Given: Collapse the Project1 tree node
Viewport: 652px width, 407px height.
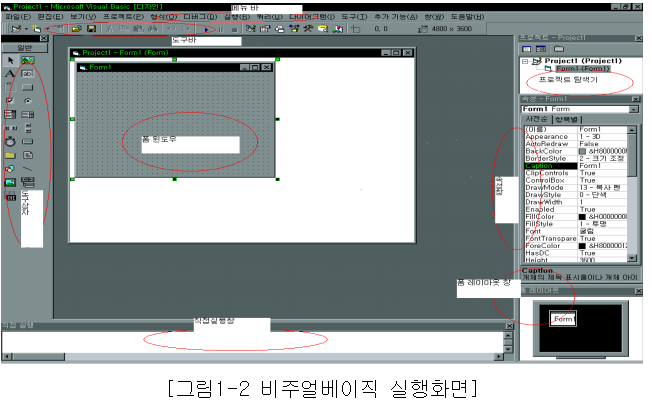Looking at the screenshot, I should (525, 61).
